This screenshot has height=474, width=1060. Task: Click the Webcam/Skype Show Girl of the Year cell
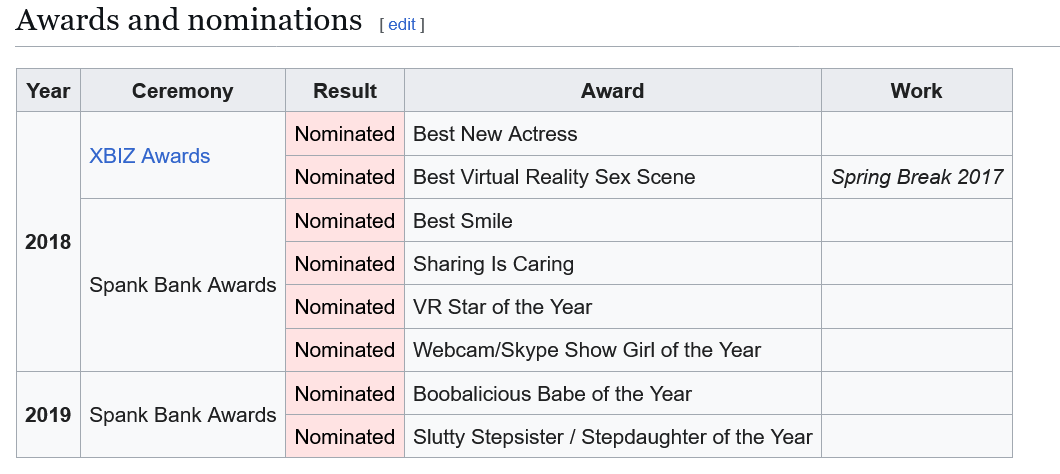point(587,350)
